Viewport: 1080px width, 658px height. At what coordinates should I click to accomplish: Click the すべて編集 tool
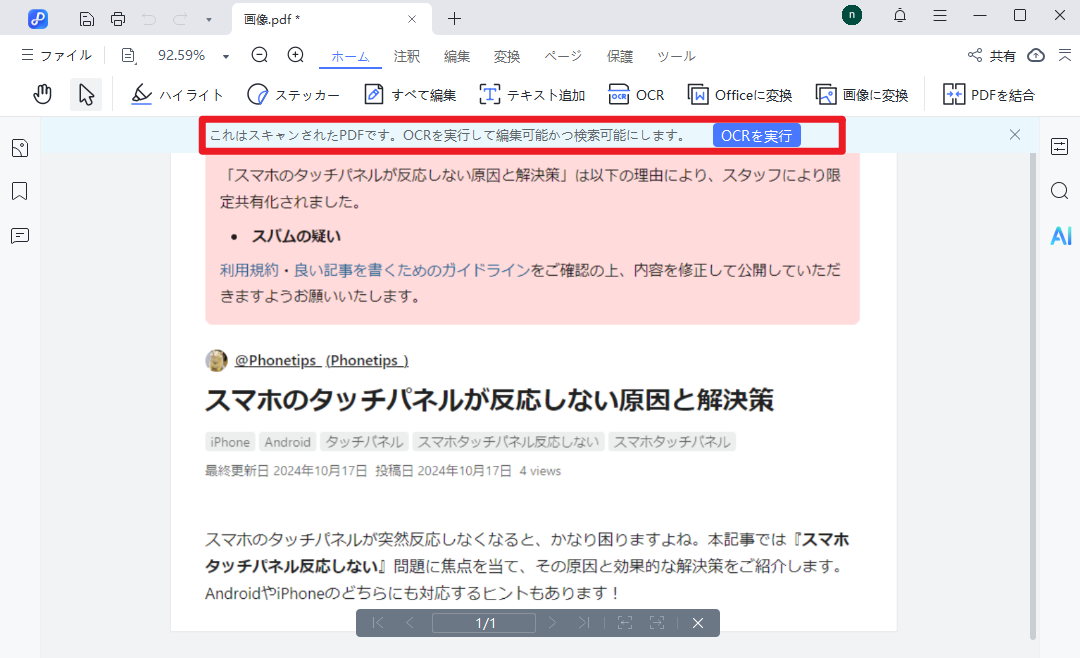(x=410, y=95)
